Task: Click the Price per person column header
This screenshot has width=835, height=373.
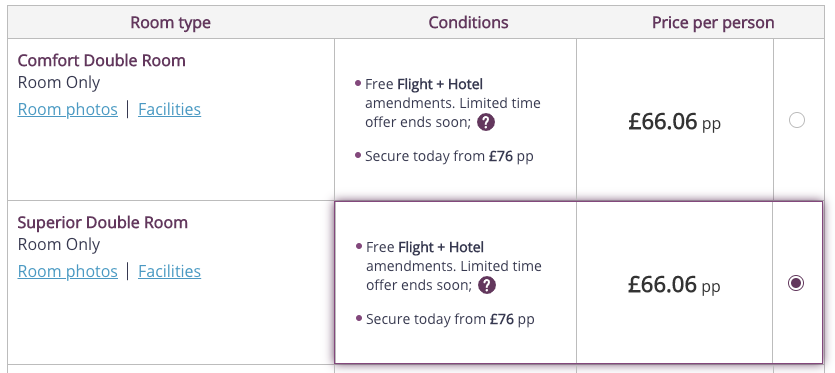Action: (x=713, y=23)
